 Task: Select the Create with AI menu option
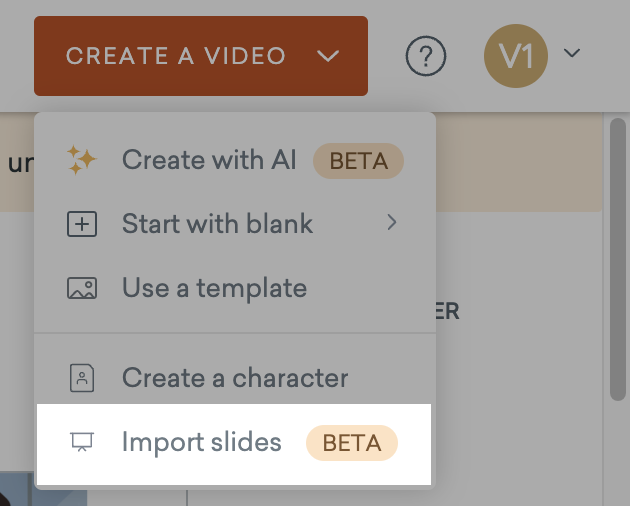(209, 160)
